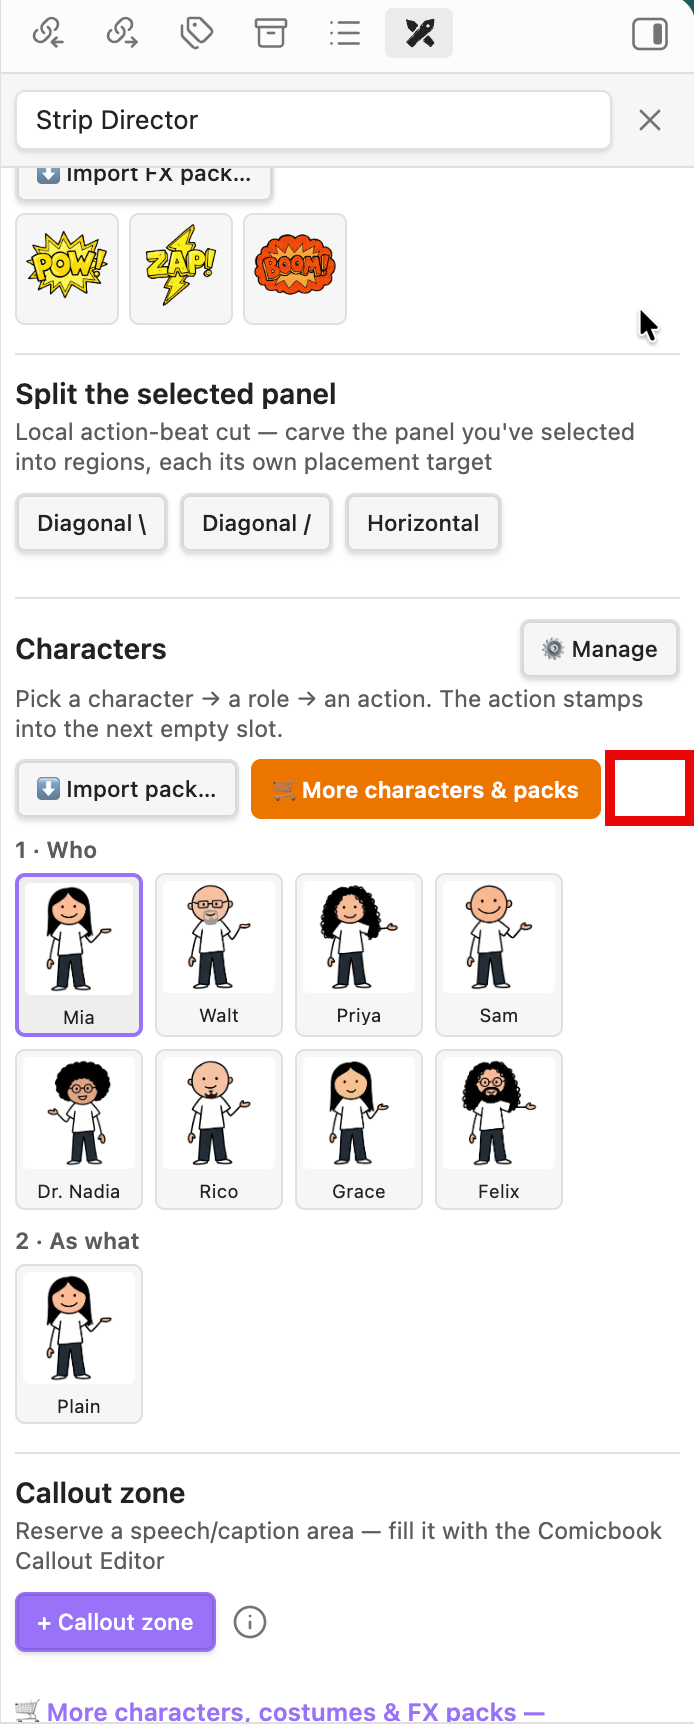Open the outgoing links icon
This screenshot has width=694, height=1724.
122,33
